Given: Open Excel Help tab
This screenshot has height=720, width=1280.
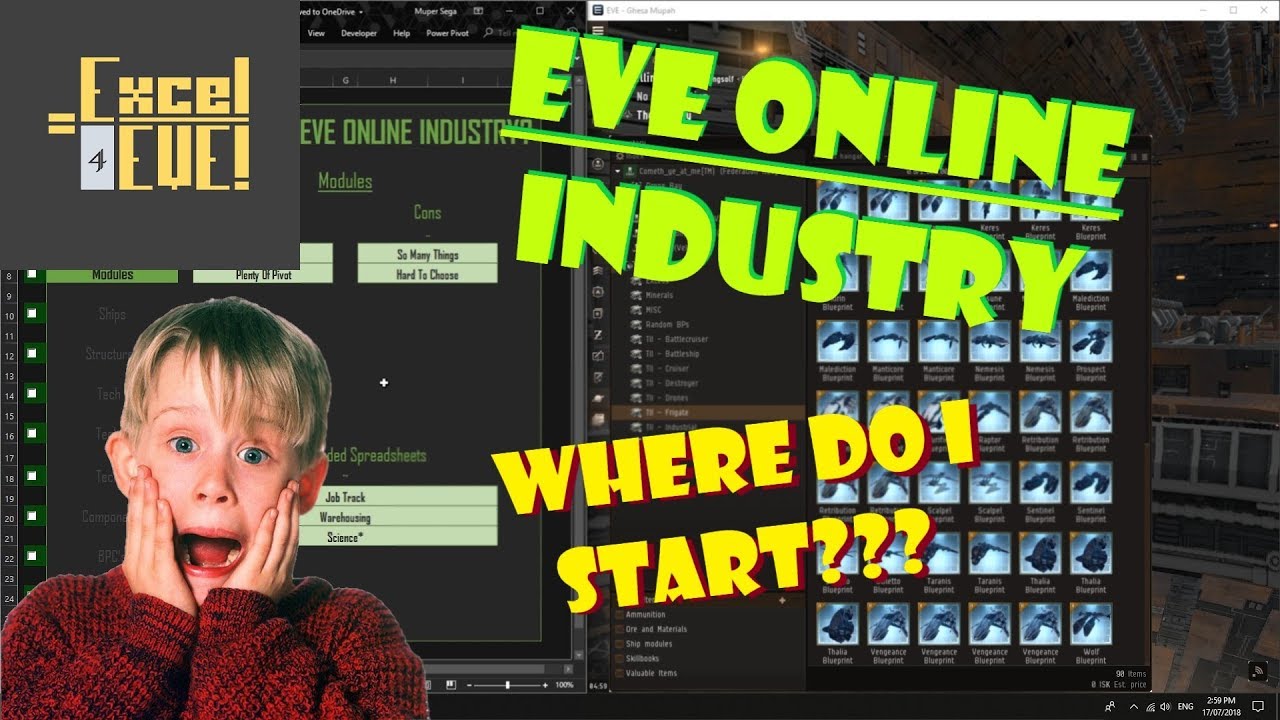Looking at the screenshot, I should 402,33.
